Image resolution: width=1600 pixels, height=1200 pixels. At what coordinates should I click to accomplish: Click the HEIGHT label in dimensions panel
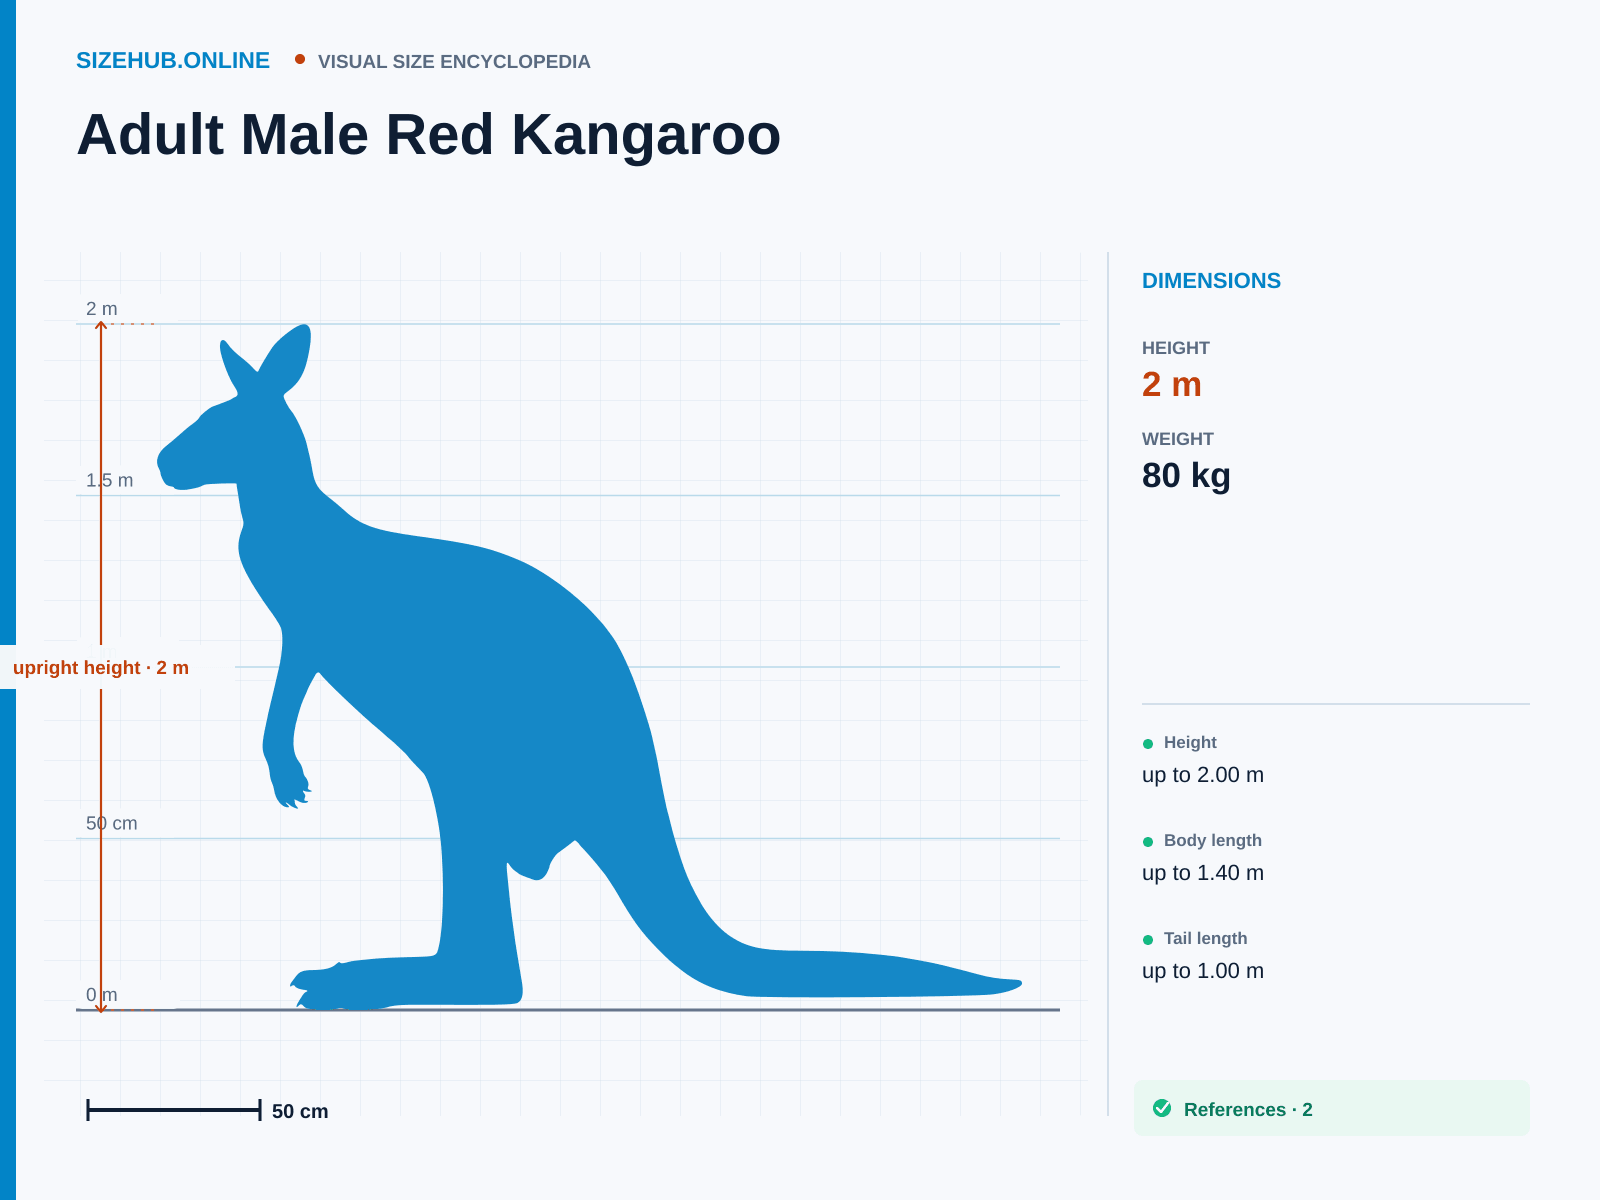click(x=1176, y=348)
